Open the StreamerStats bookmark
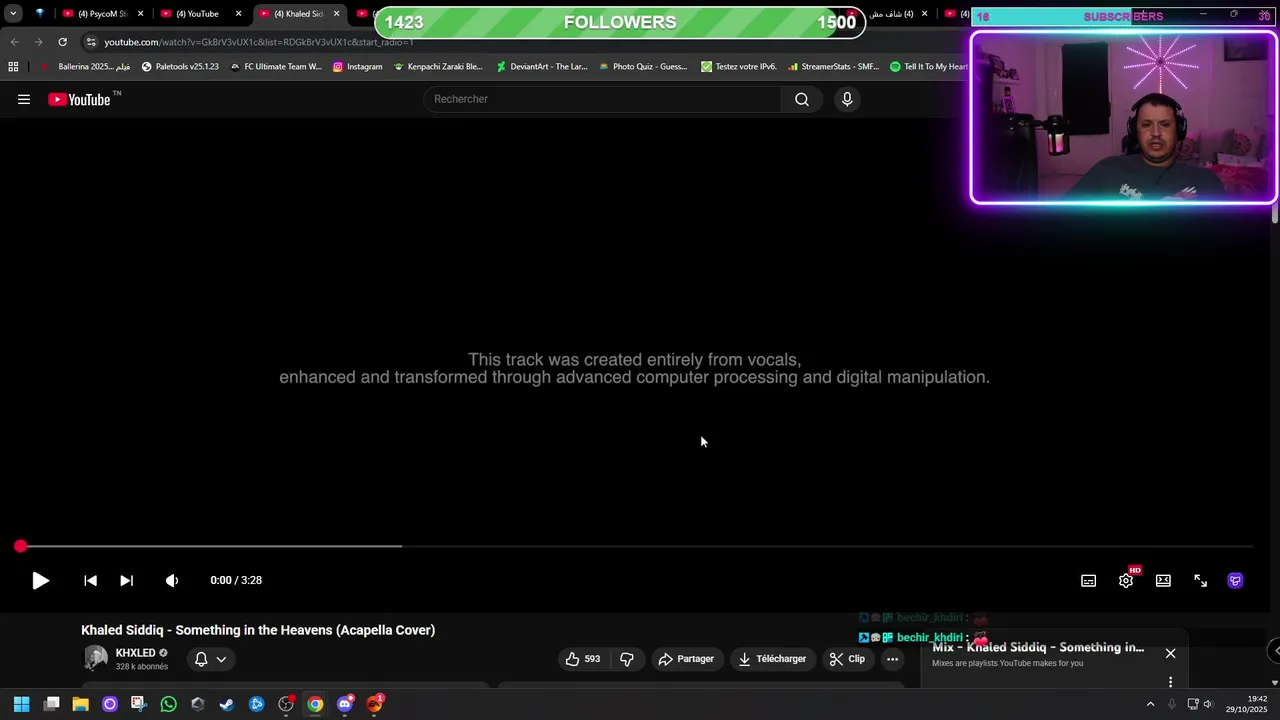The width and height of the screenshot is (1280, 720). point(833,67)
